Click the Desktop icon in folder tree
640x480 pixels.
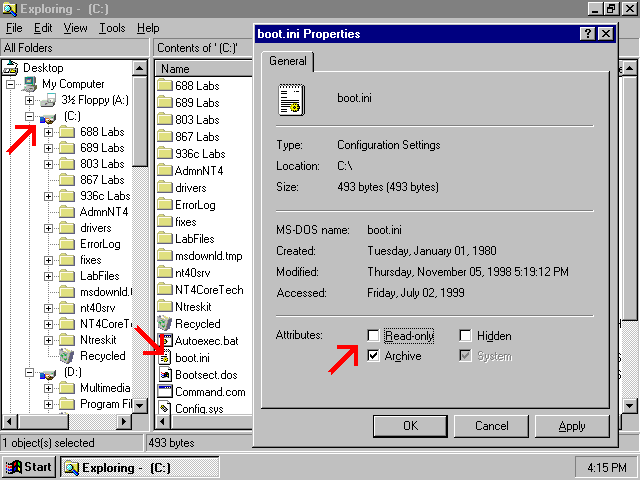pyautogui.click(x=11, y=68)
